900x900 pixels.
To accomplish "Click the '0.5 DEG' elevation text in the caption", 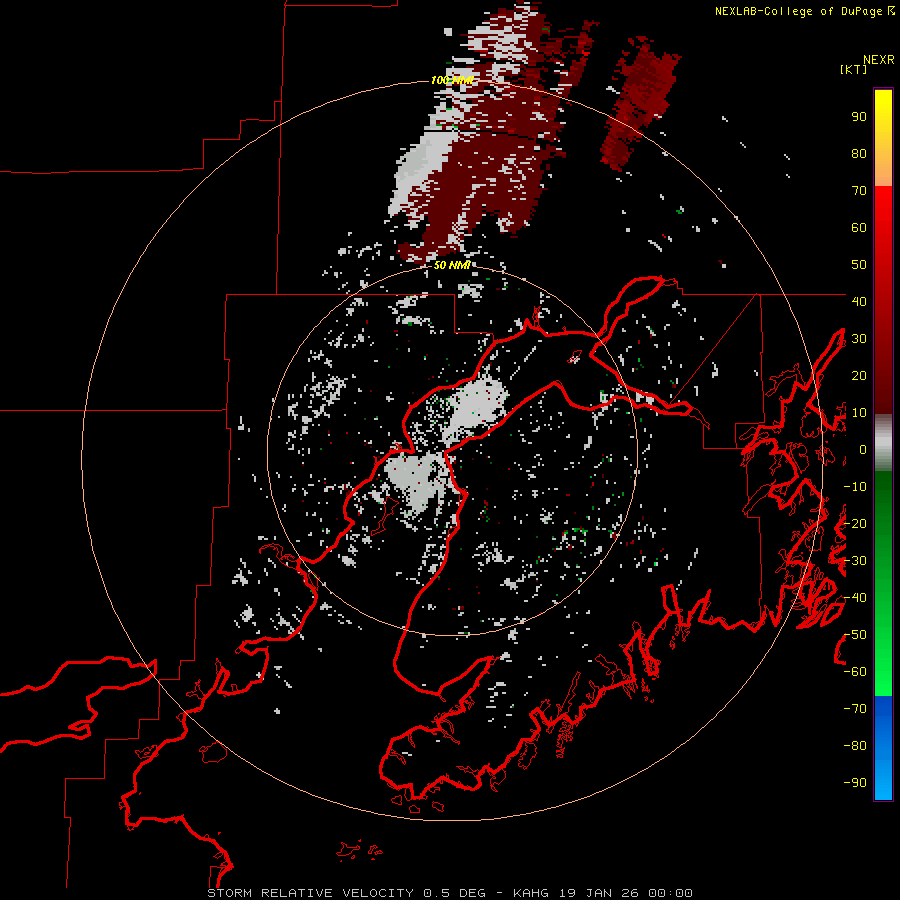I will [455, 893].
